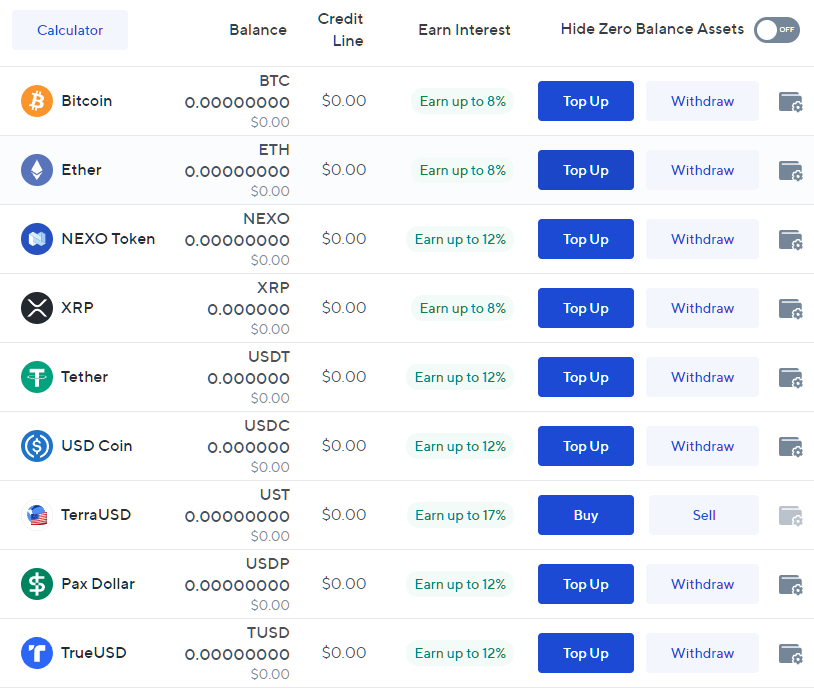Viewport: 814px width, 689px height.
Task: Click the Credit Line column header
Action: click(341, 30)
